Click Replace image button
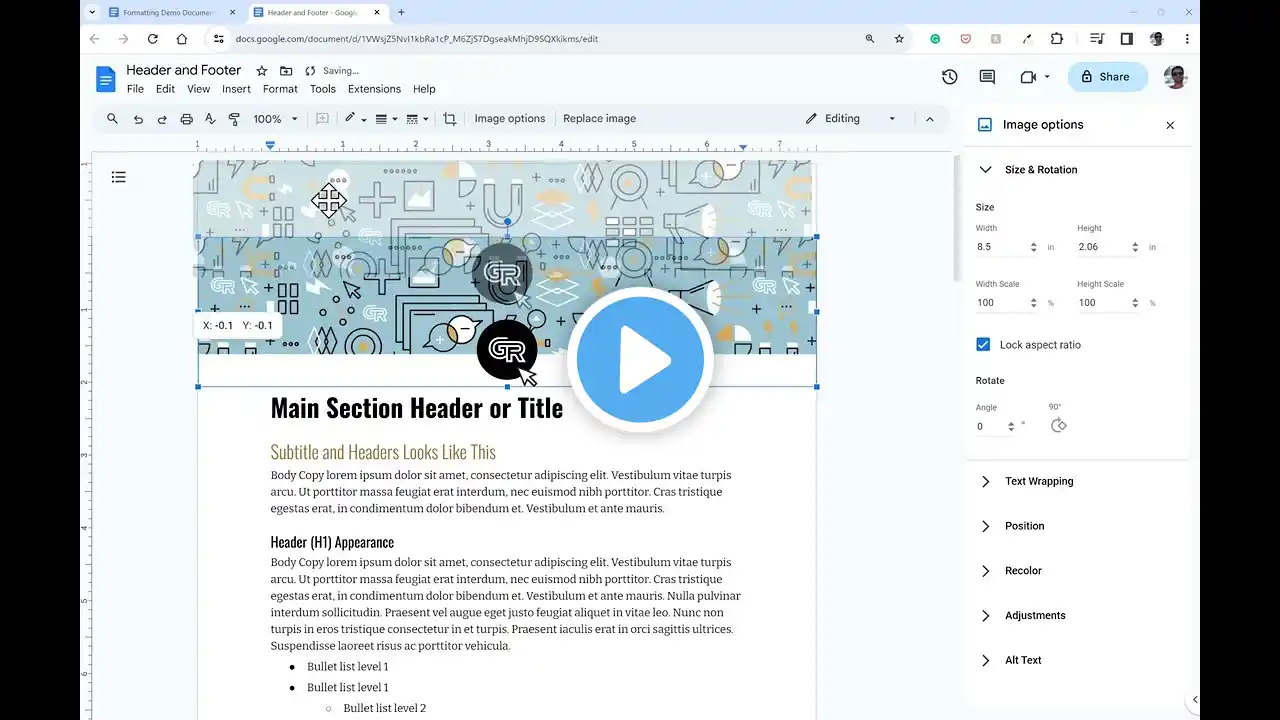 tap(599, 118)
